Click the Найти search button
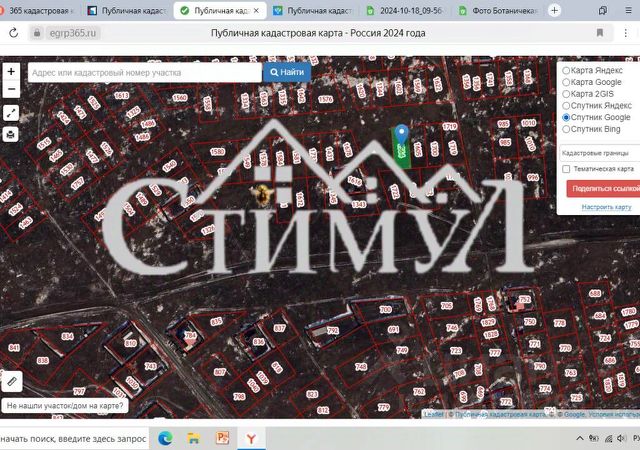The height and width of the screenshot is (450, 640). (287, 72)
